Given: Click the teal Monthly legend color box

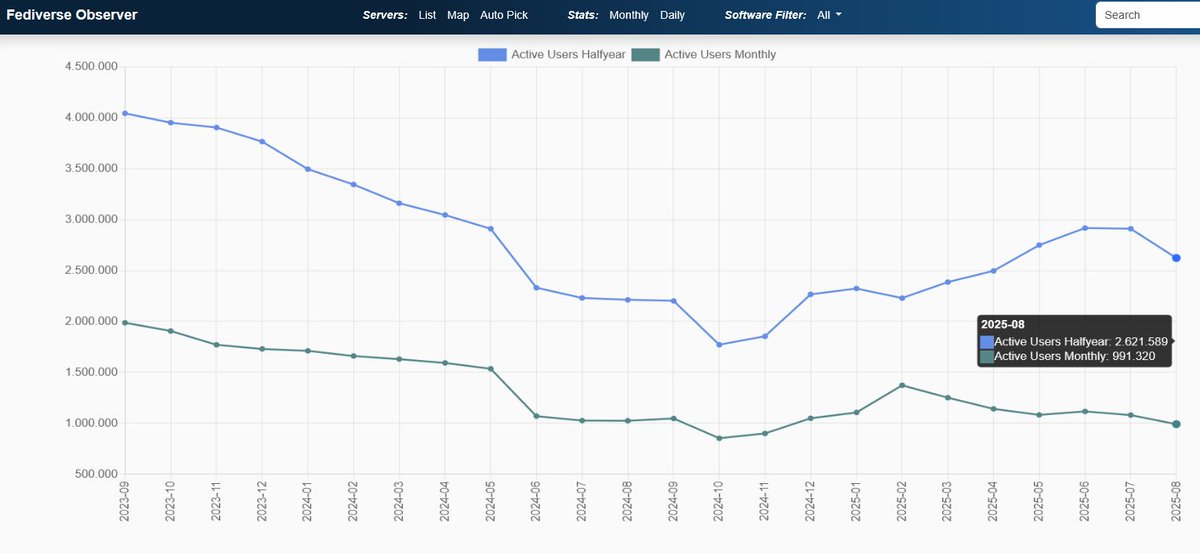Looking at the screenshot, I should click(646, 54).
